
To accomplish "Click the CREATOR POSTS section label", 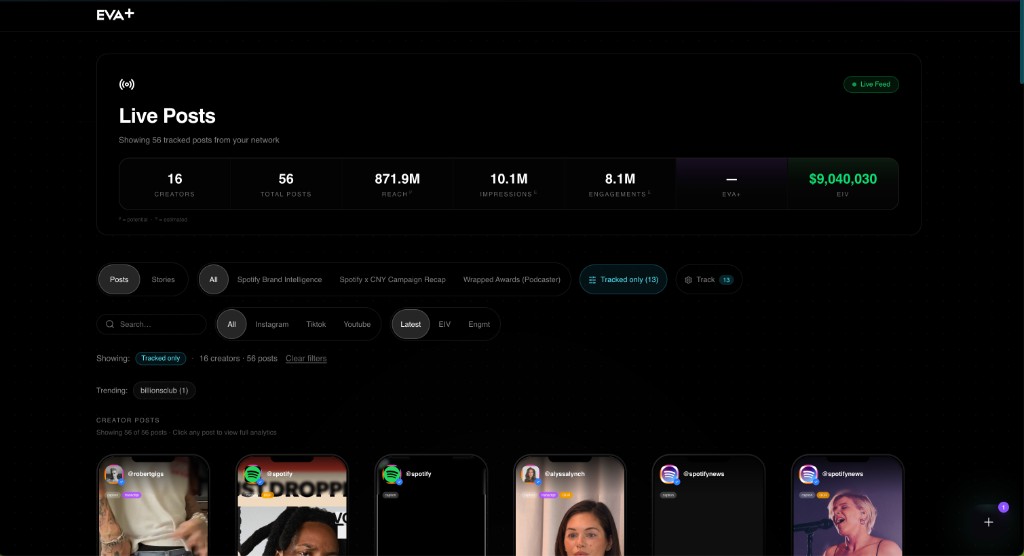I will pos(128,420).
